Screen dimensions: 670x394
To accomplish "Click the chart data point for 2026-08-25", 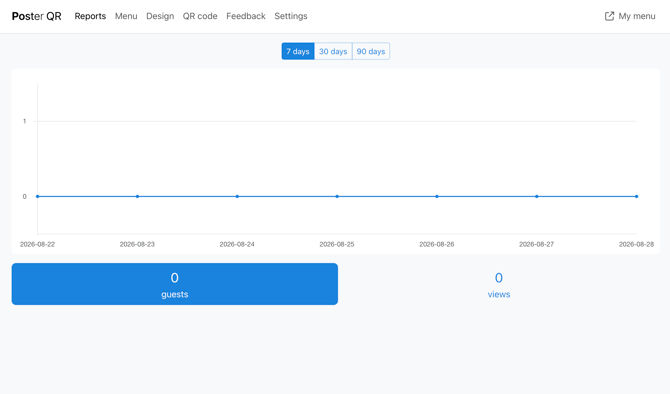I will (337, 197).
